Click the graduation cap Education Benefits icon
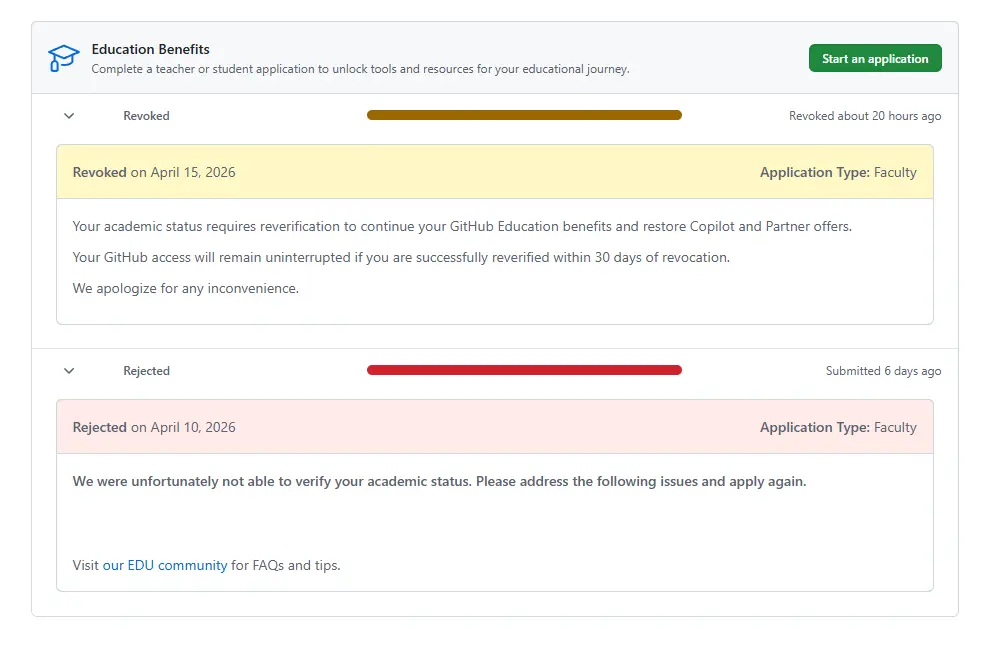Screen dimensions: 994x653 [63, 58]
